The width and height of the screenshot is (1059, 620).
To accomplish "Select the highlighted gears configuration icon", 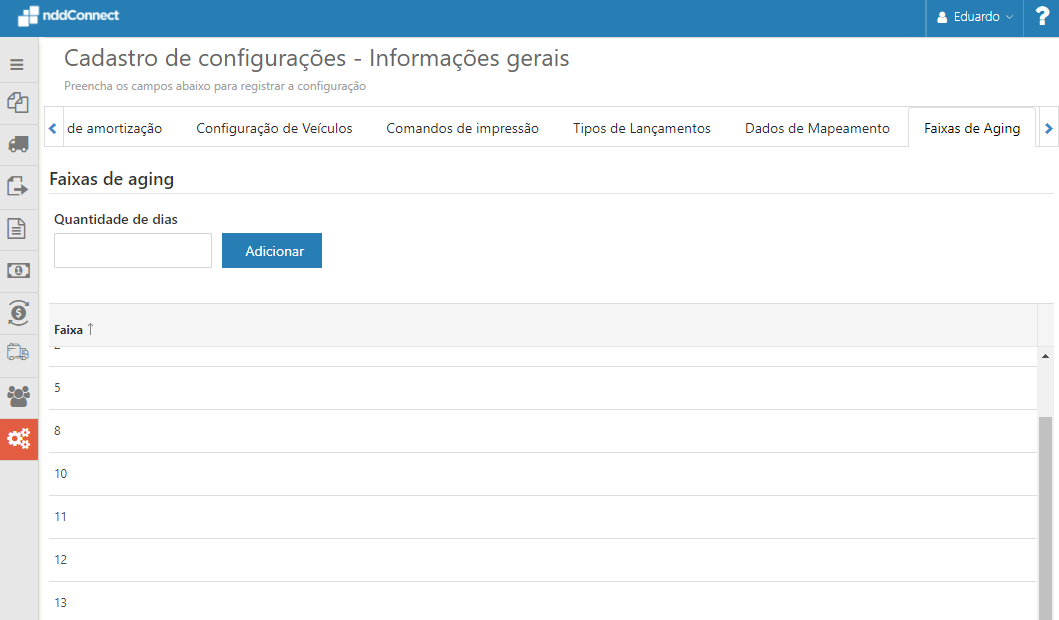I will (17, 439).
